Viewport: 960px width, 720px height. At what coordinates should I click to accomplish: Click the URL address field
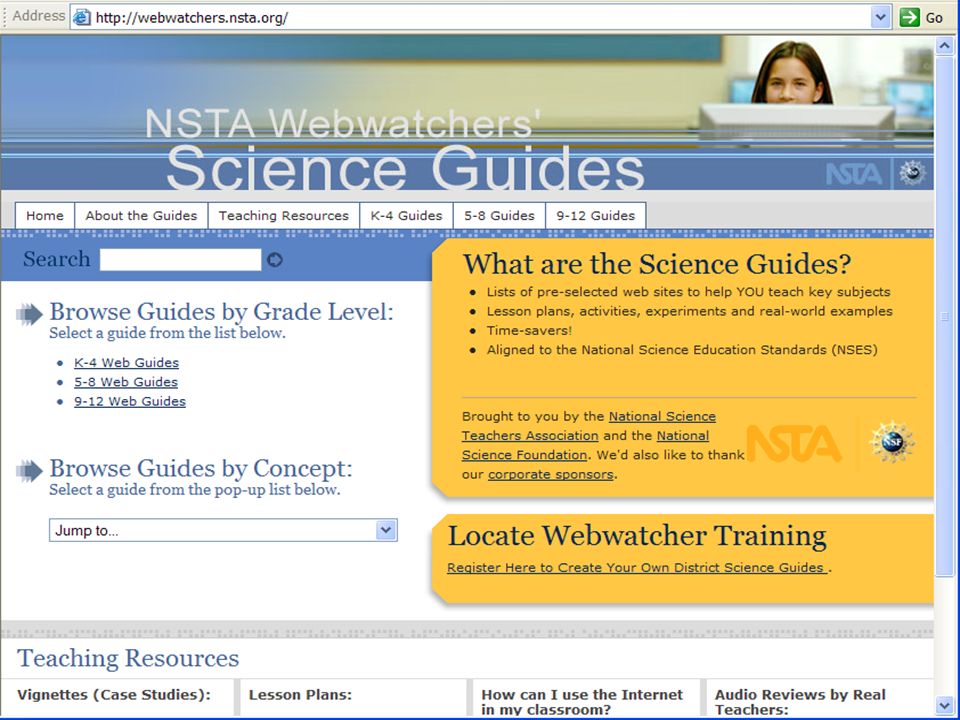(481, 18)
